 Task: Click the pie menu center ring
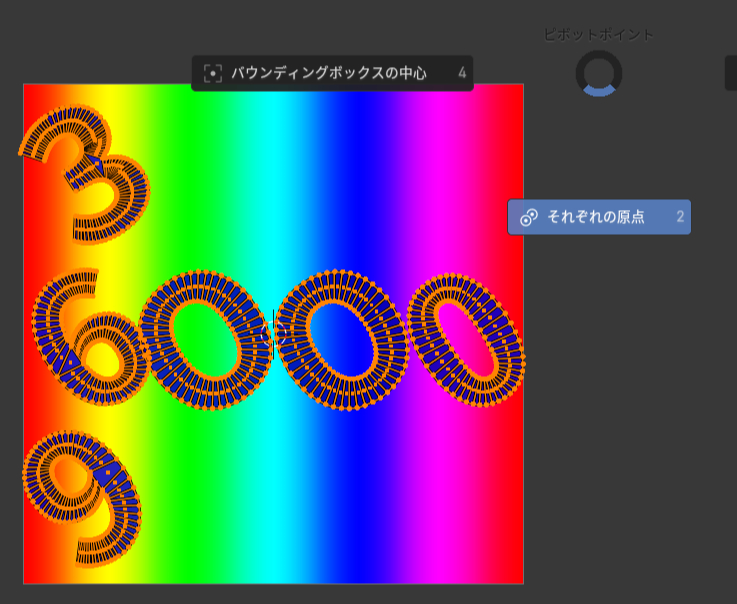click(599, 73)
